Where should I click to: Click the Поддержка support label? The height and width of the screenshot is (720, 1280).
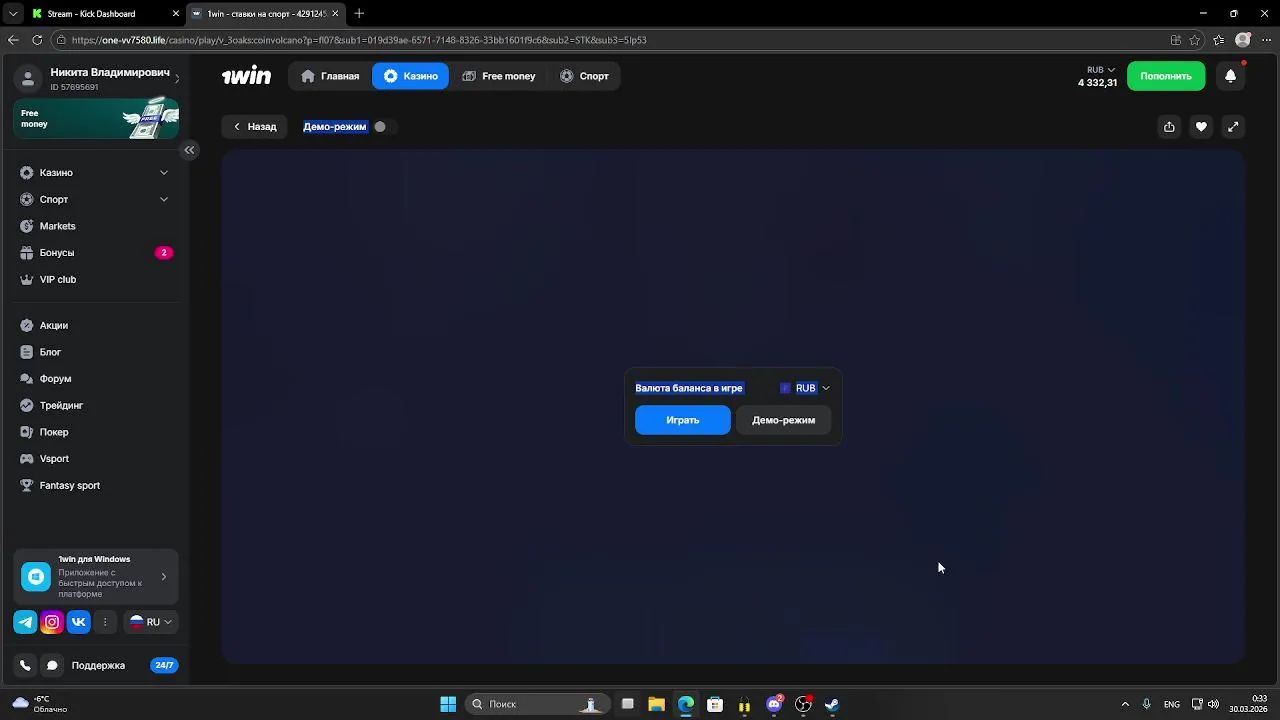(x=98, y=665)
